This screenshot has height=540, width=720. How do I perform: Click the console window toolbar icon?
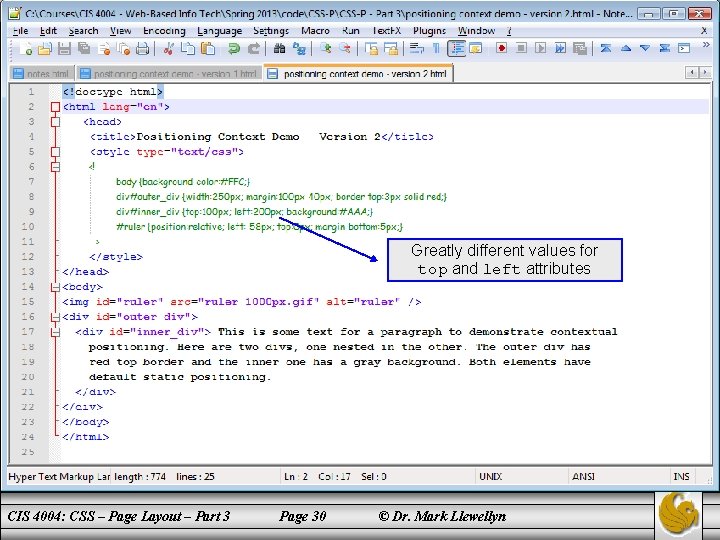(x=684, y=48)
